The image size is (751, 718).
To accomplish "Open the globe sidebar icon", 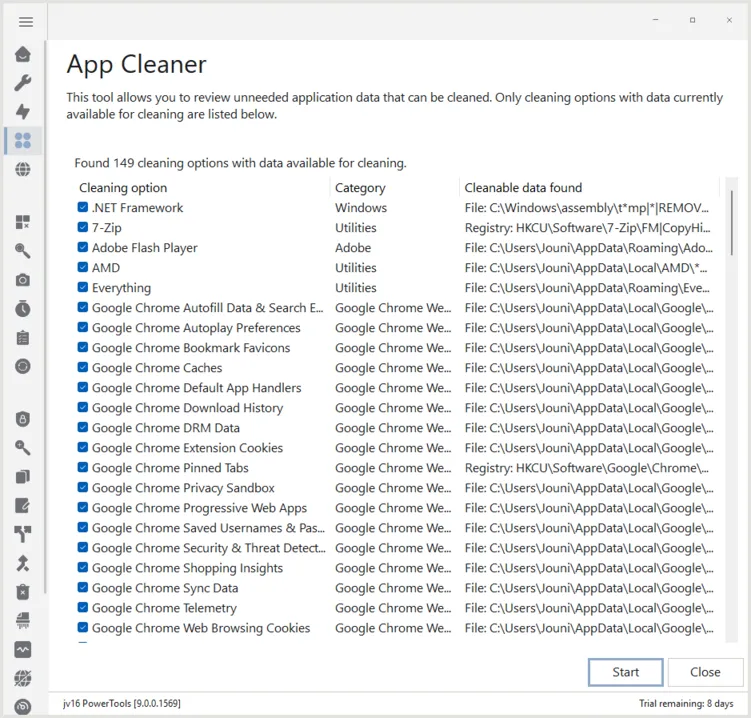I will (x=23, y=169).
